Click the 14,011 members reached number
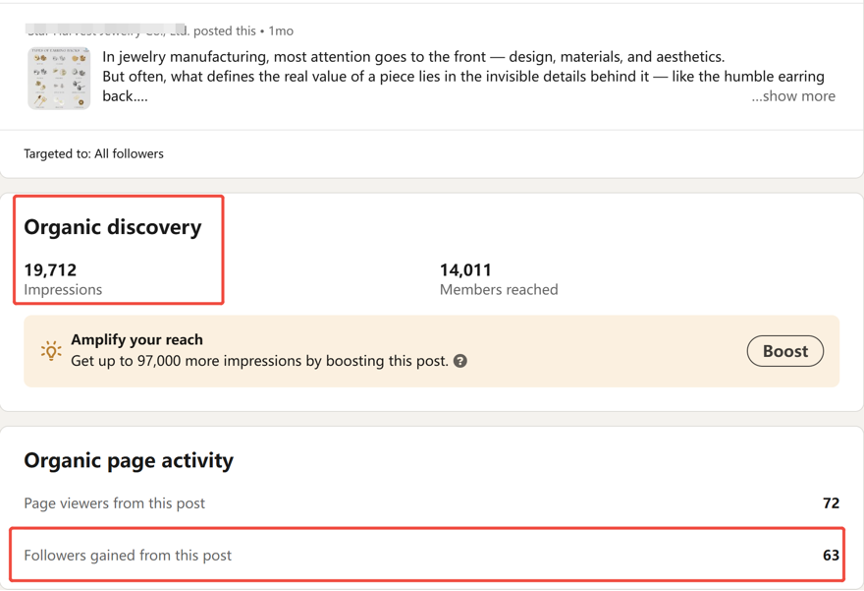Viewport: 864px width, 591px height. [x=465, y=270]
